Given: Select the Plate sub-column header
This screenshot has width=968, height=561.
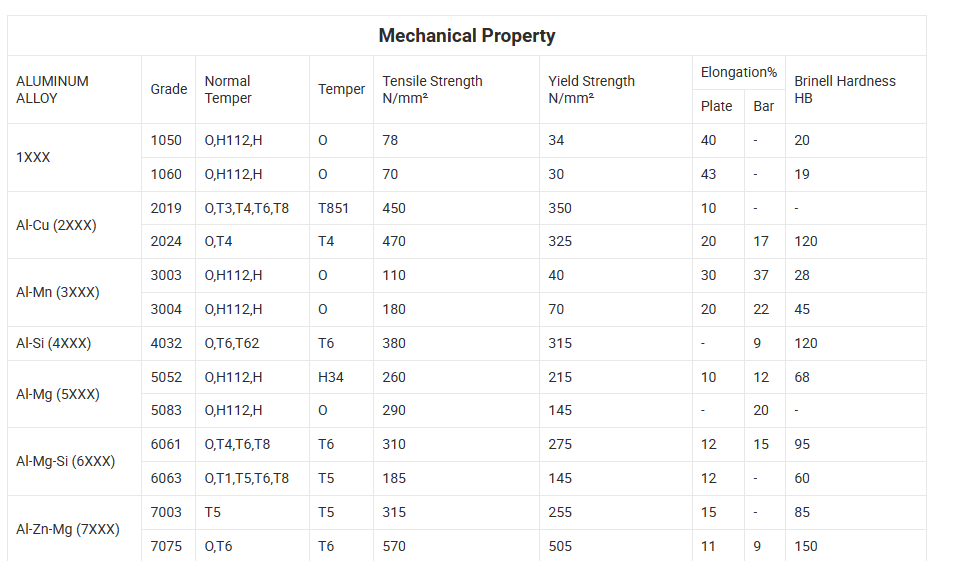Looking at the screenshot, I should coord(716,107).
